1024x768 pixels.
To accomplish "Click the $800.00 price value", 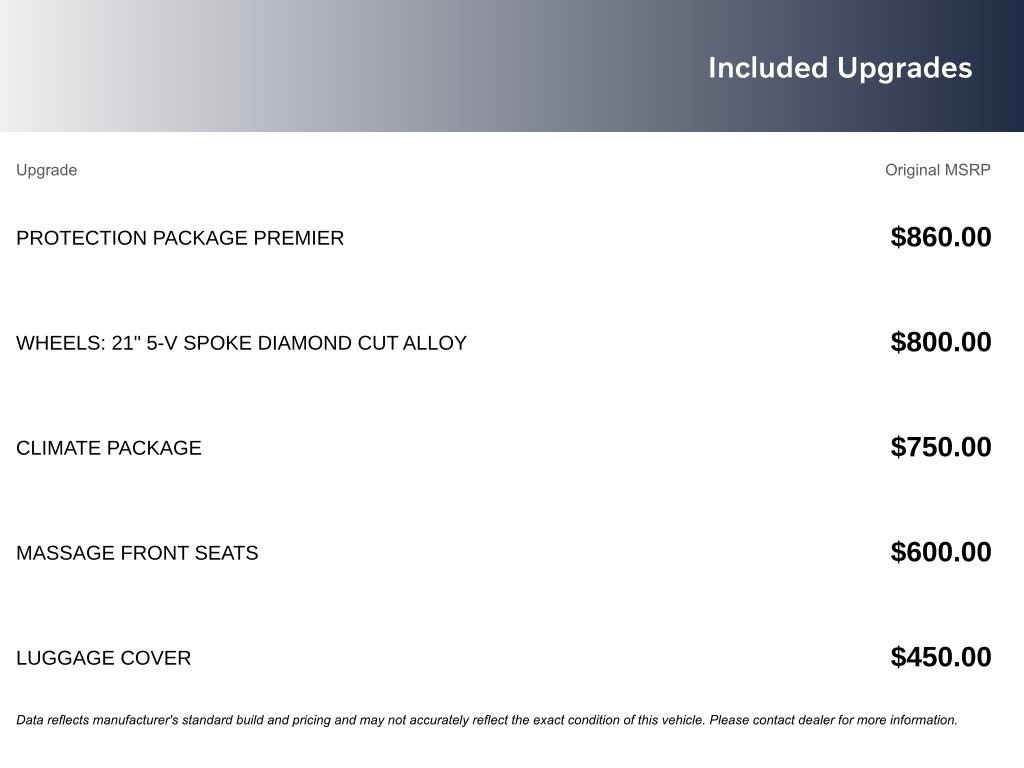I will [940, 342].
